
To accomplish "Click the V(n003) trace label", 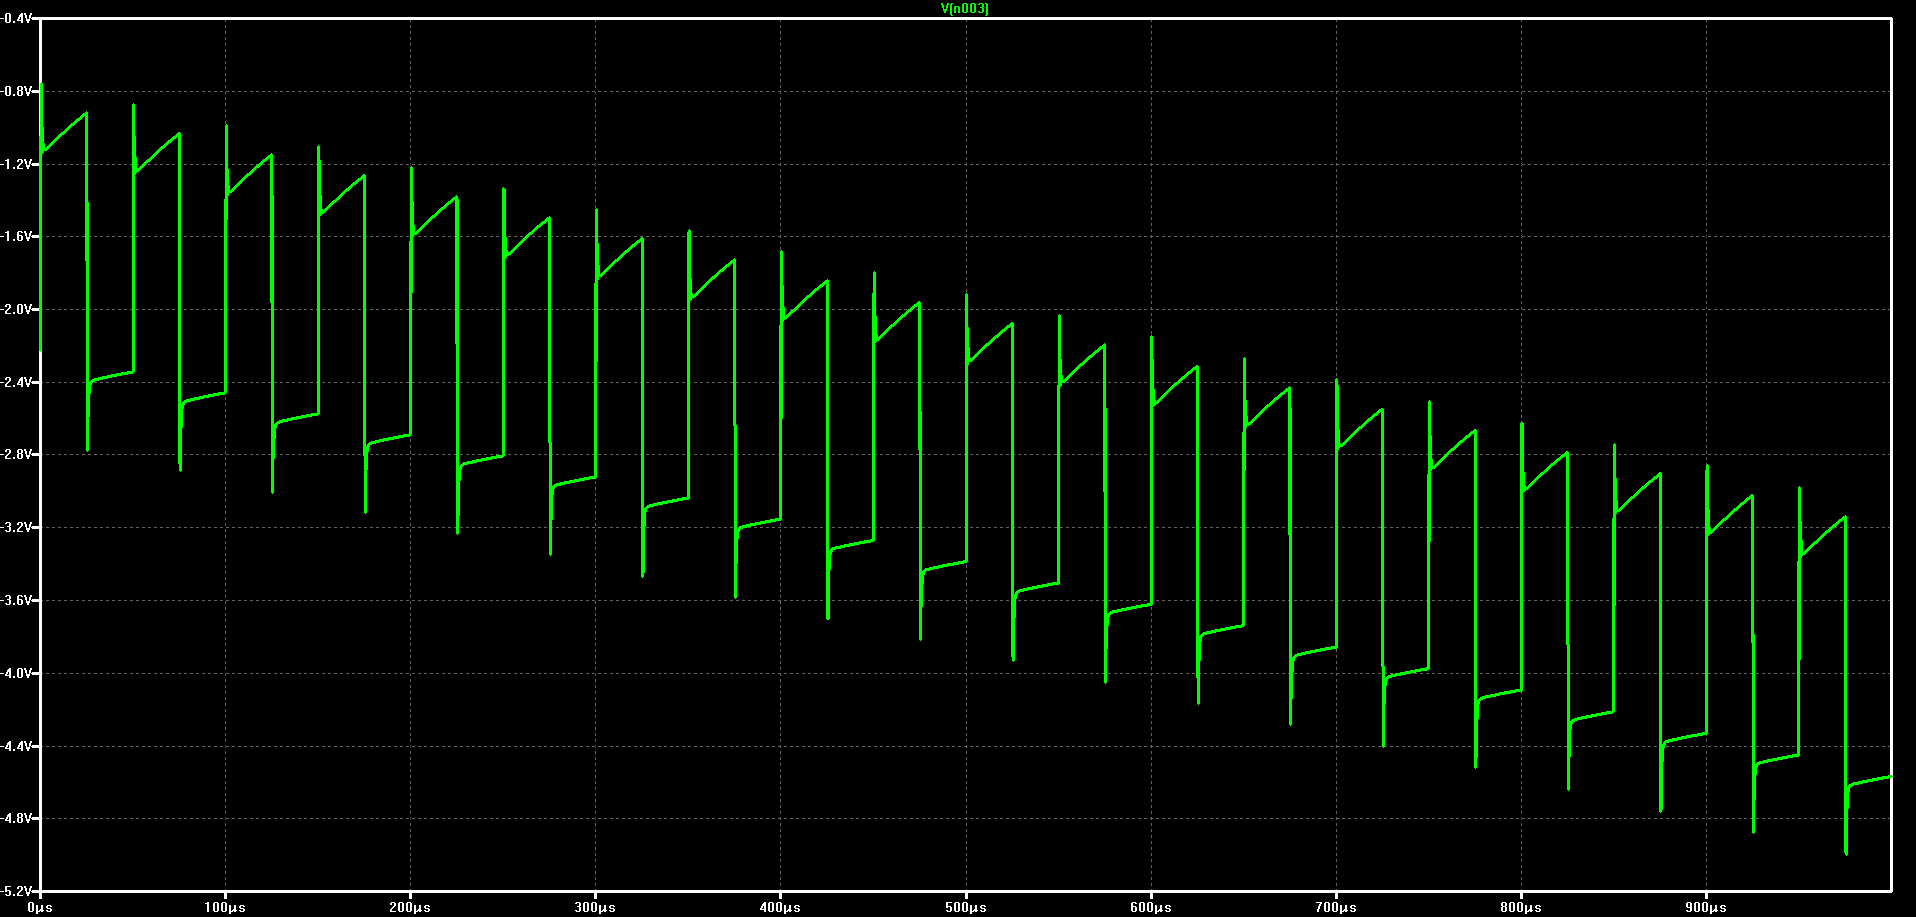I will 965,9.
